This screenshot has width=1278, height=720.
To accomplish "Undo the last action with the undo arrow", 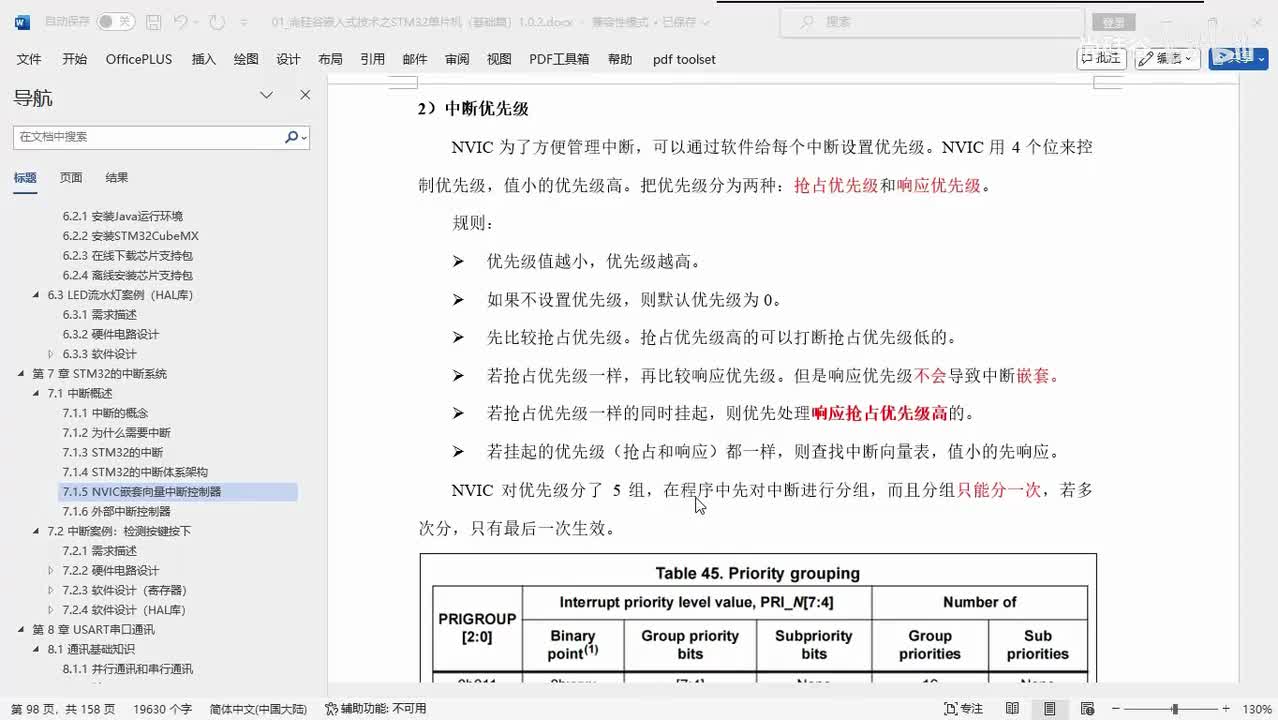I will [180, 21].
